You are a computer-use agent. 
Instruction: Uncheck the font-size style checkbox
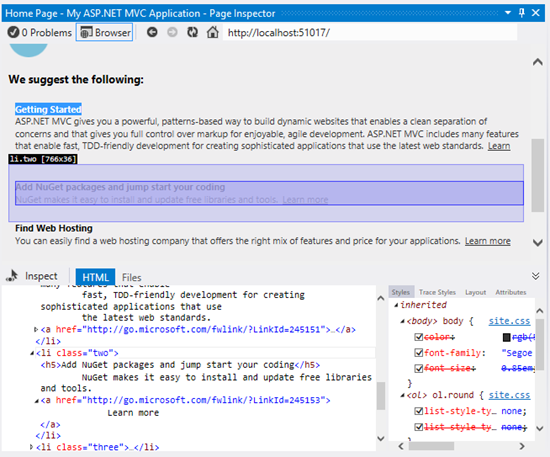click(x=418, y=368)
